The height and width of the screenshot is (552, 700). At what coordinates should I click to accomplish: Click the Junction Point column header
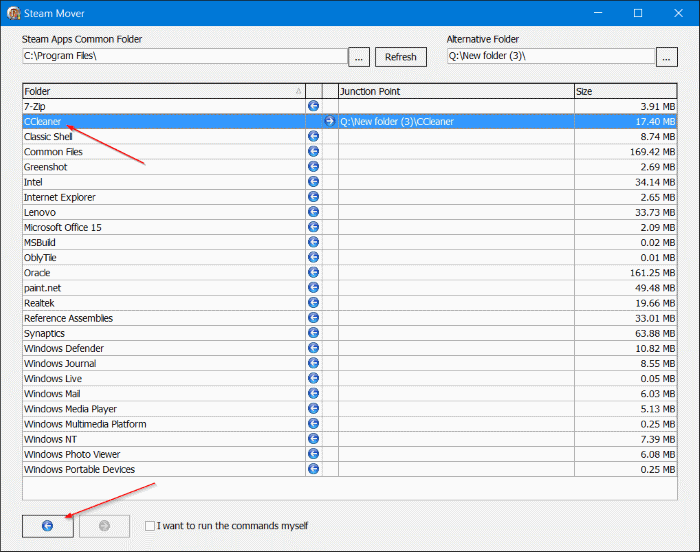(456, 91)
